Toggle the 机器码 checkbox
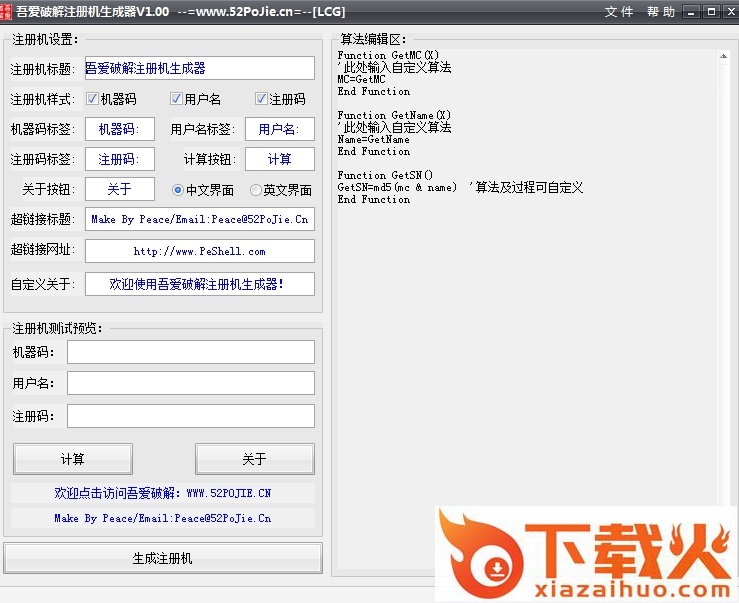This screenshot has width=739, height=603. coord(92,99)
